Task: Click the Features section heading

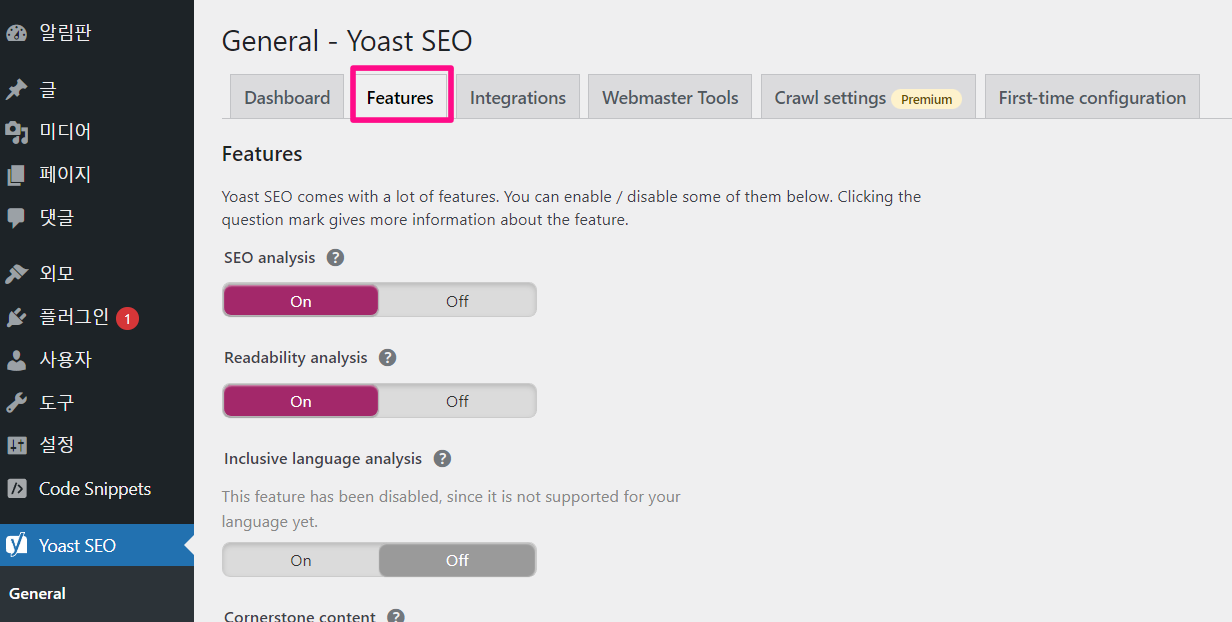Action: pos(262,154)
